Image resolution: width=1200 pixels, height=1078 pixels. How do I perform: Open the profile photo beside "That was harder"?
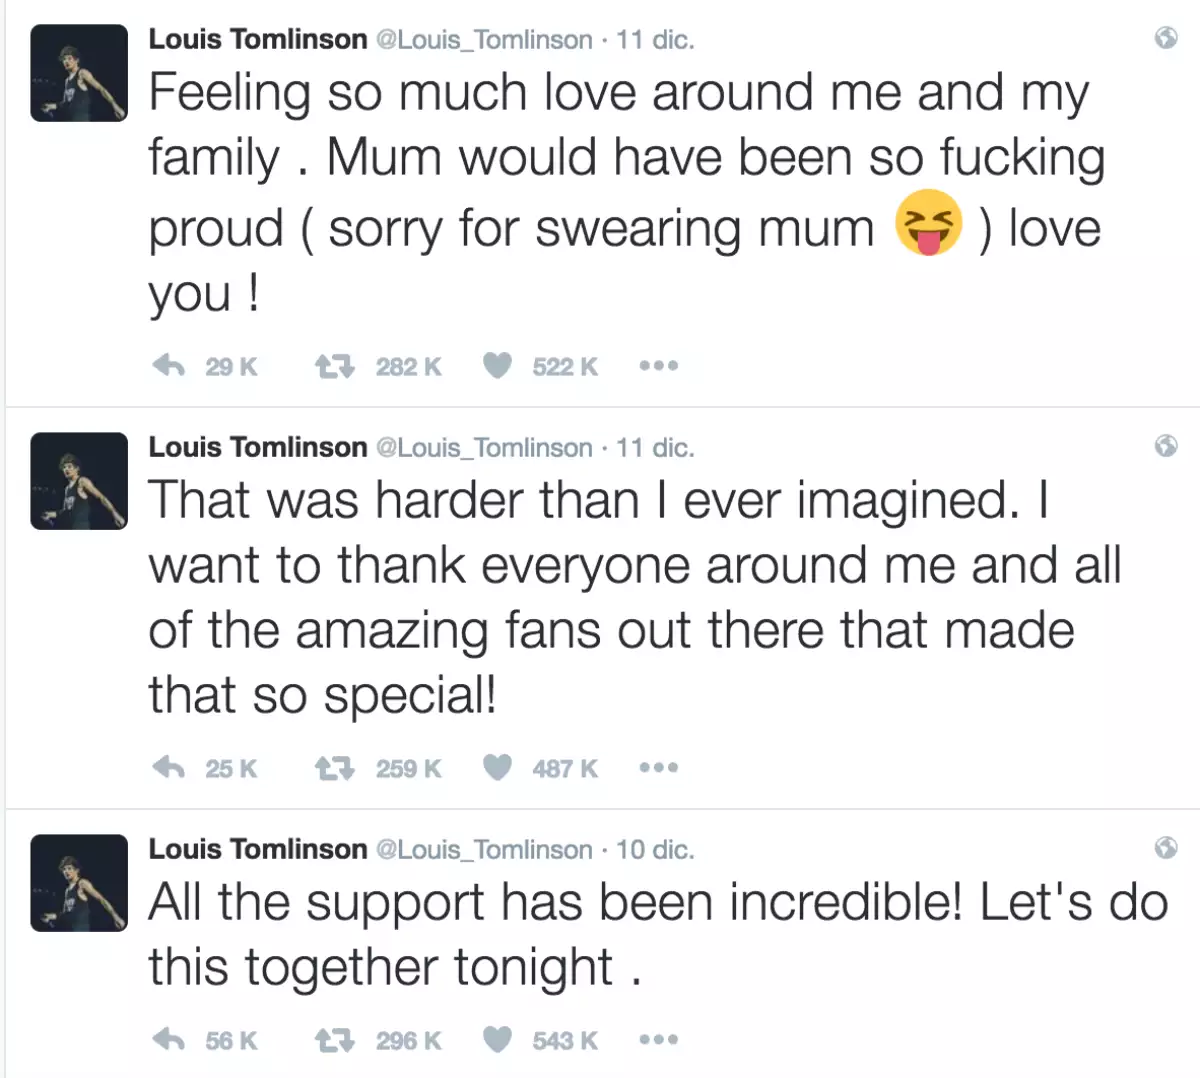79,481
